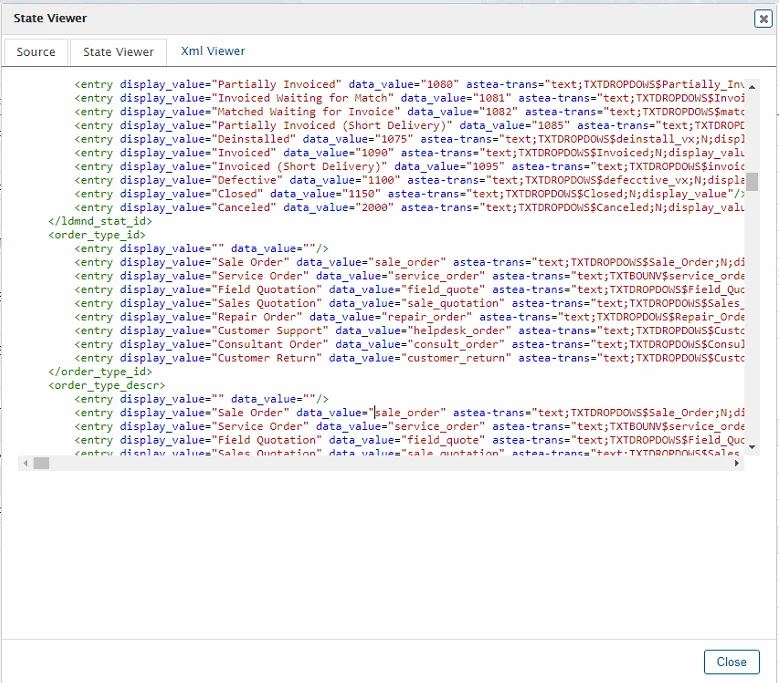This screenshot has height=683, width=779.
Task: Click the vertical scrollbar thumb
Action: (752, 182)
